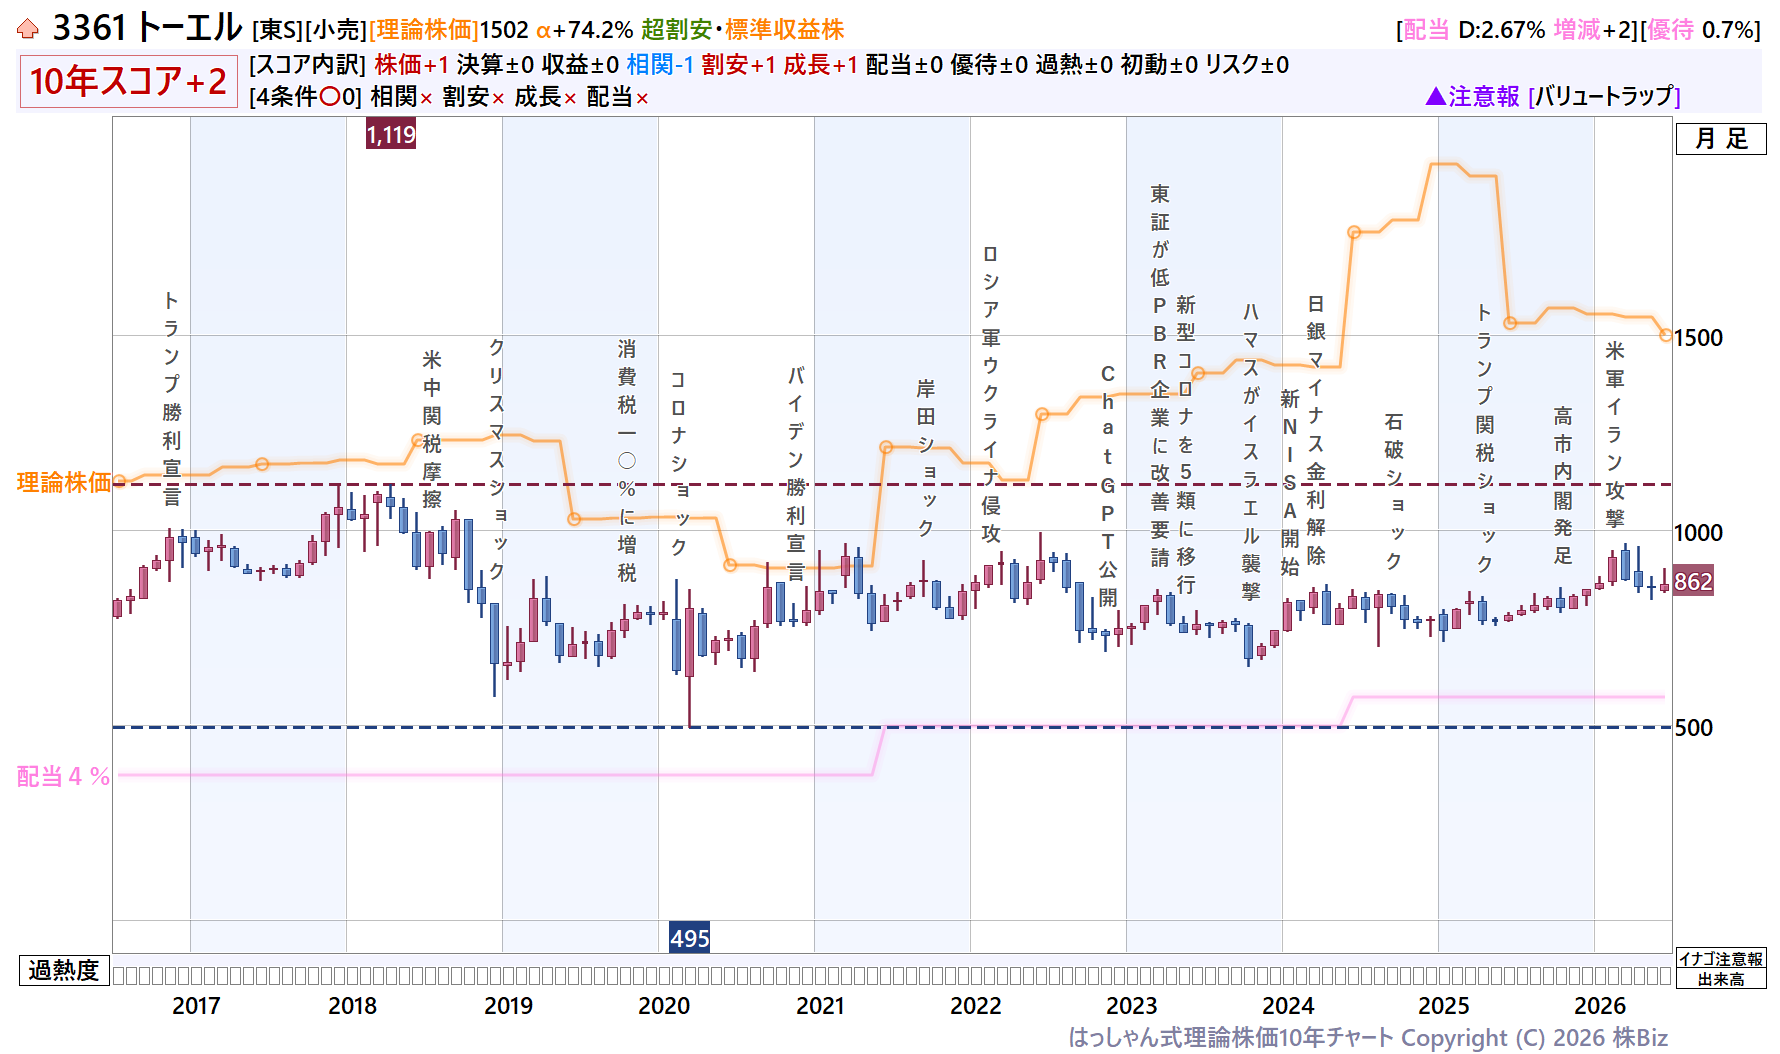Click the 東証が低PBR企業に改善要請 annotation
1780x1054 pixels.
pyautogui.click(x=1160, y=375)
